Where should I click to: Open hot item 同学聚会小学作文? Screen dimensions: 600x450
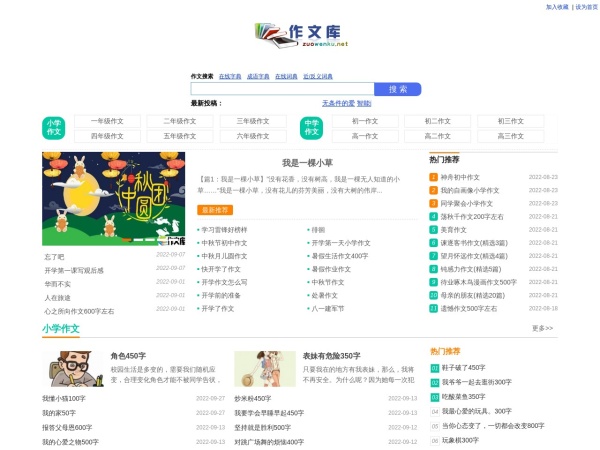tap(466, 204)
